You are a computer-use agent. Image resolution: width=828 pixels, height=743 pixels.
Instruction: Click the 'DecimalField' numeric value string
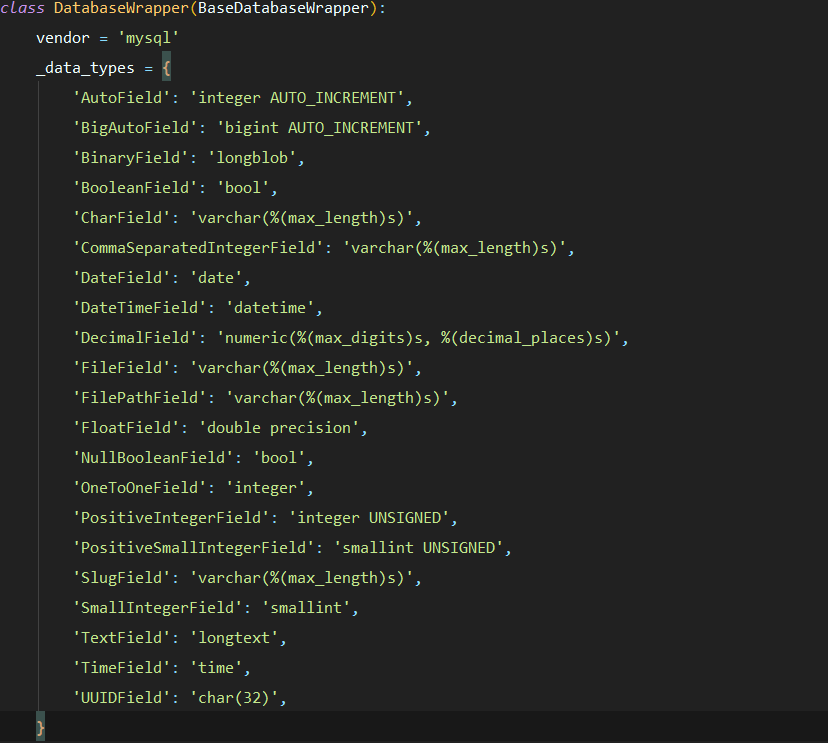(425, 338)
